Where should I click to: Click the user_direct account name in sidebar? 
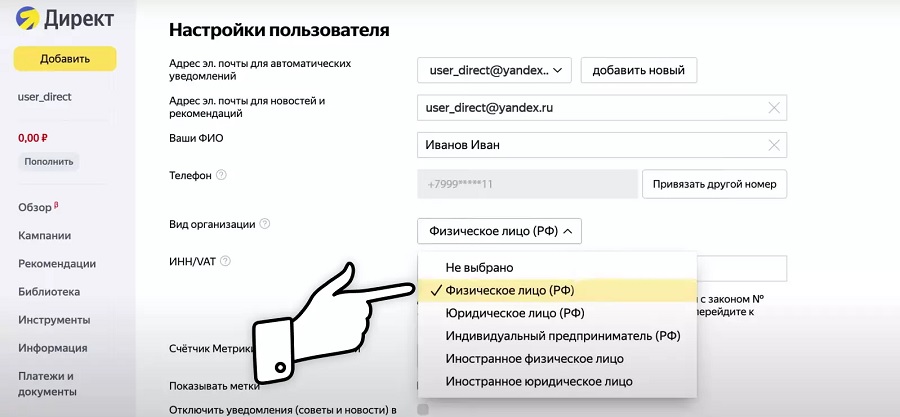click(x=45, y=97)
